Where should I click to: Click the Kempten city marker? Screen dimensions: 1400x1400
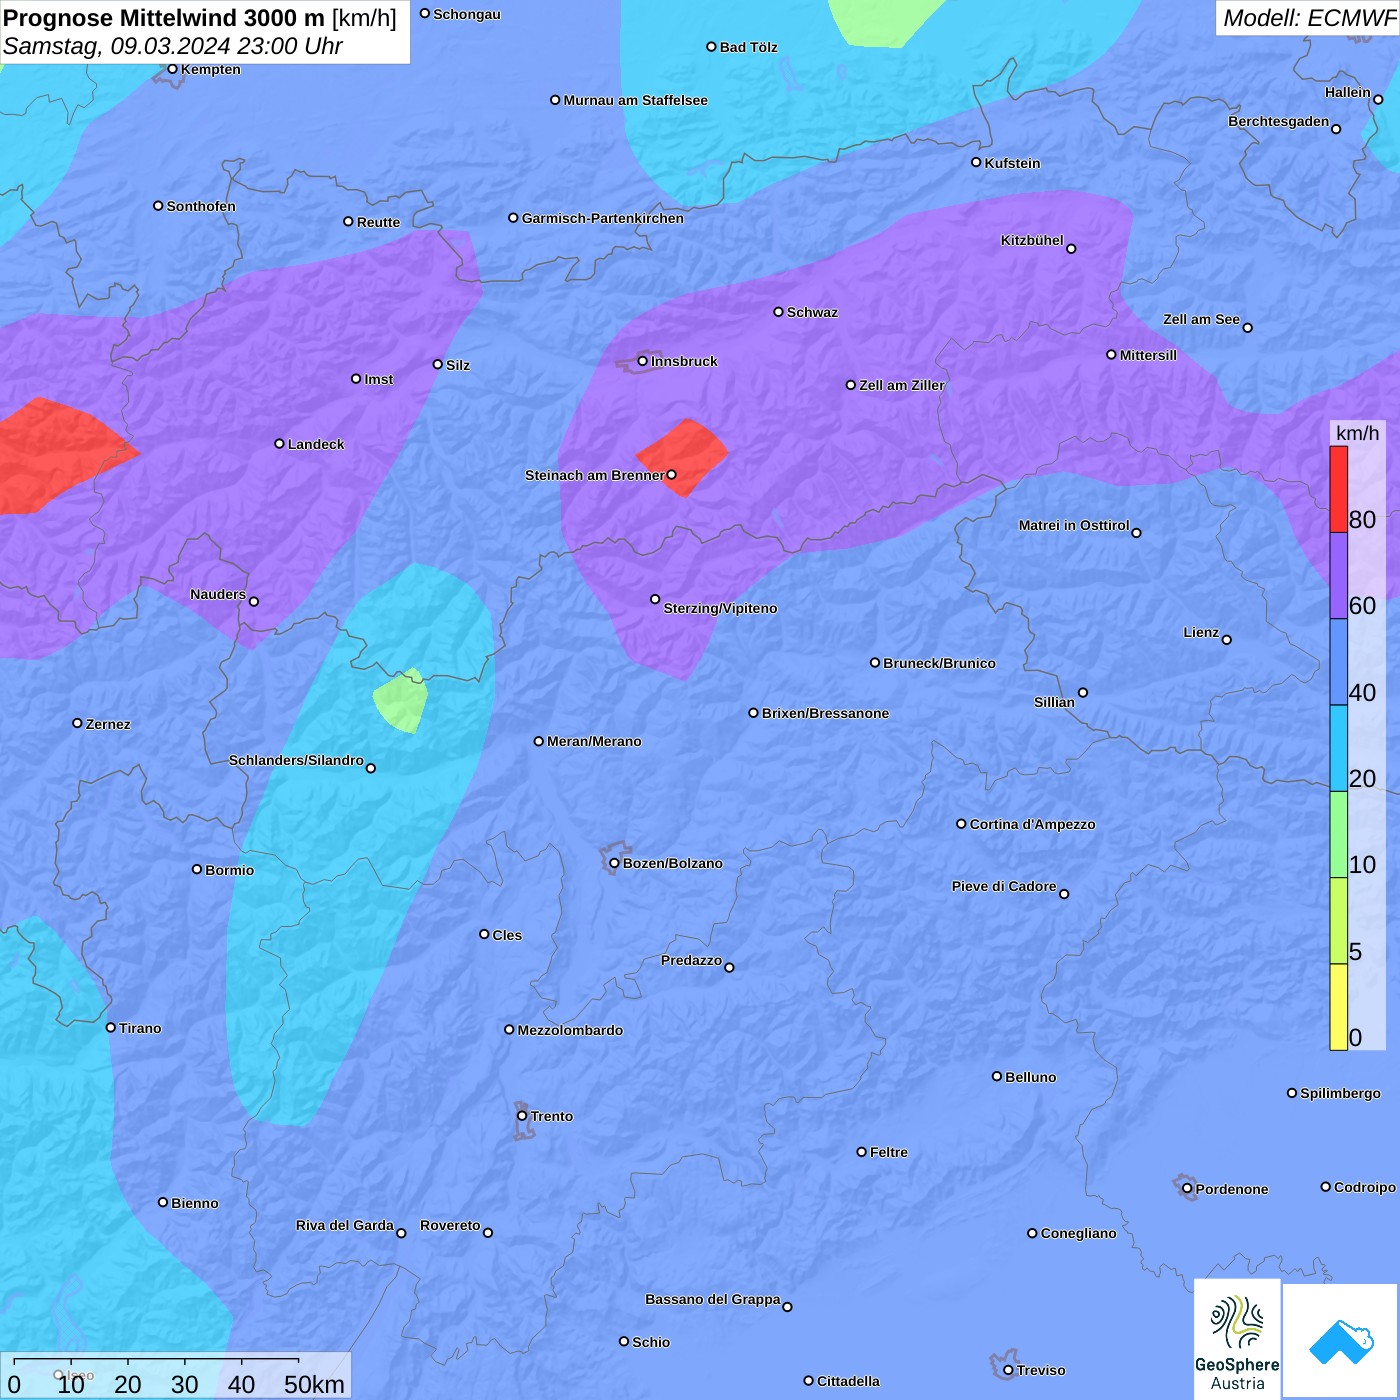[x=172, y=69]
